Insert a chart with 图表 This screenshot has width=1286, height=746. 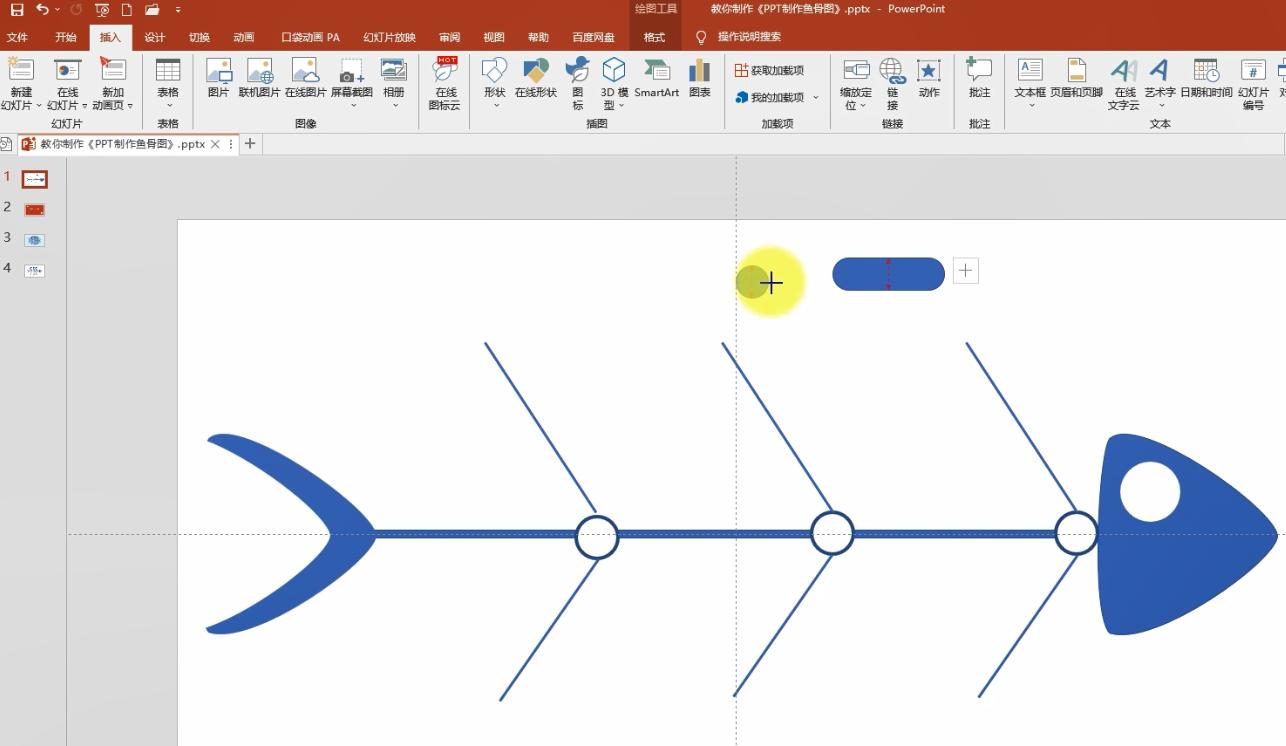(700, 78)
